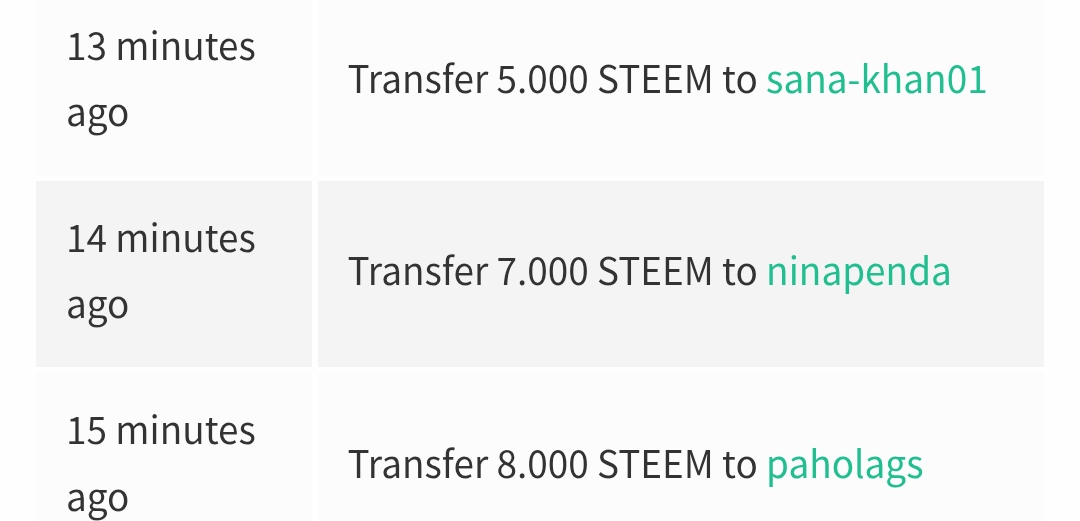Screen dimensions: 1080x521
Task: Click the word Transfer in the sana-khan01 row
Action: tap(418, 79)
